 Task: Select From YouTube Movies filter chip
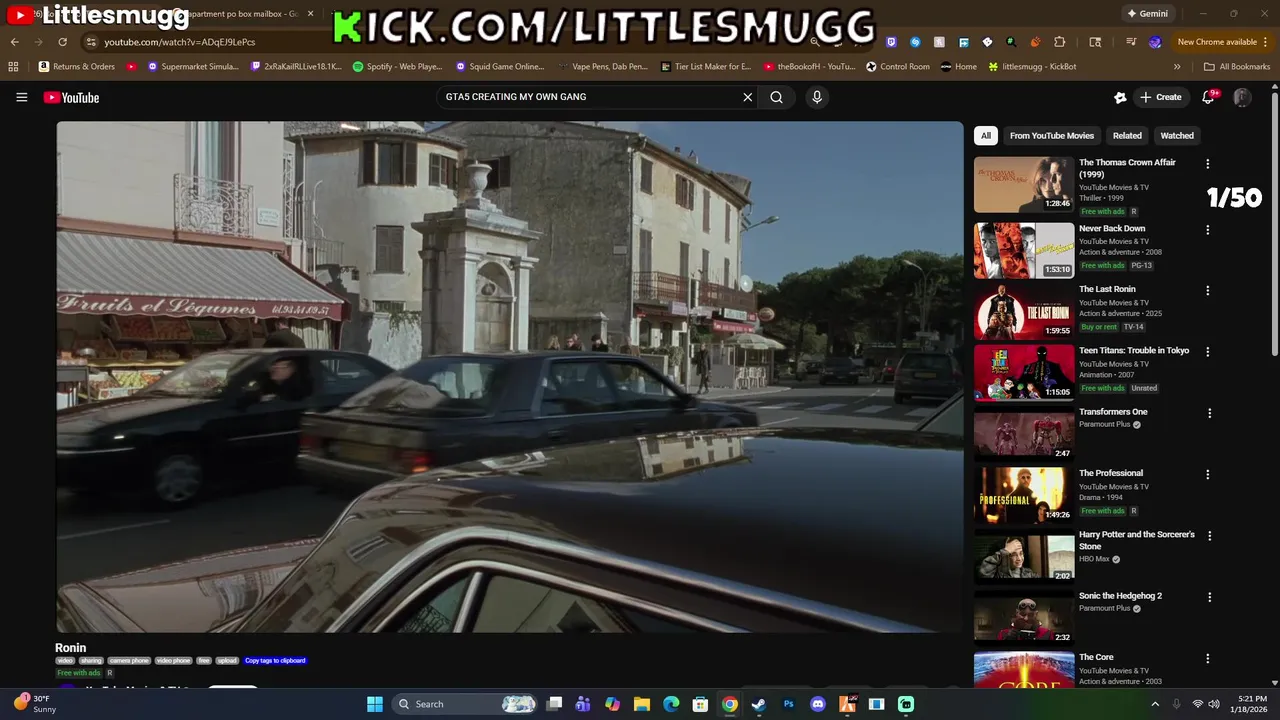1052,136
